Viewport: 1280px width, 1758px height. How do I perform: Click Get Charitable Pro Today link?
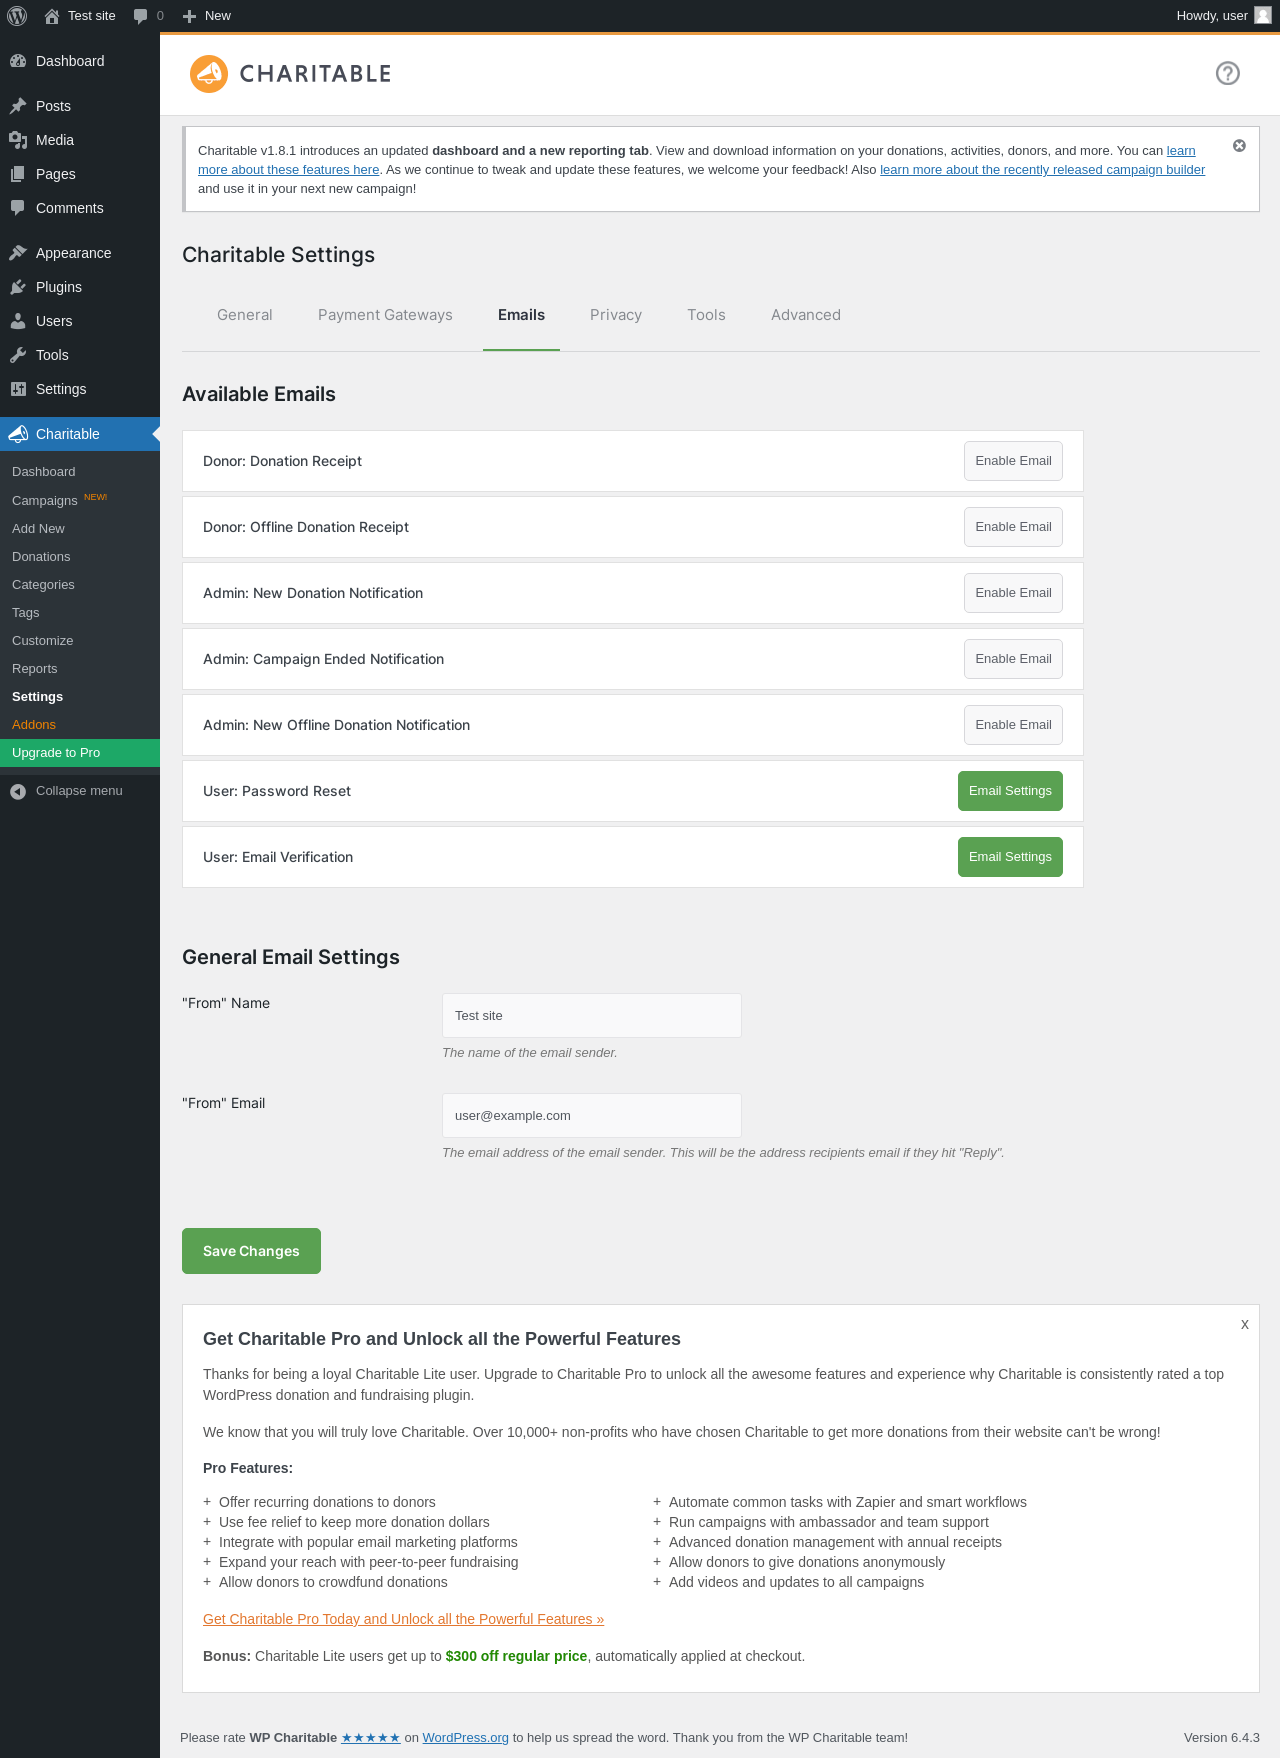point(403,1619)
